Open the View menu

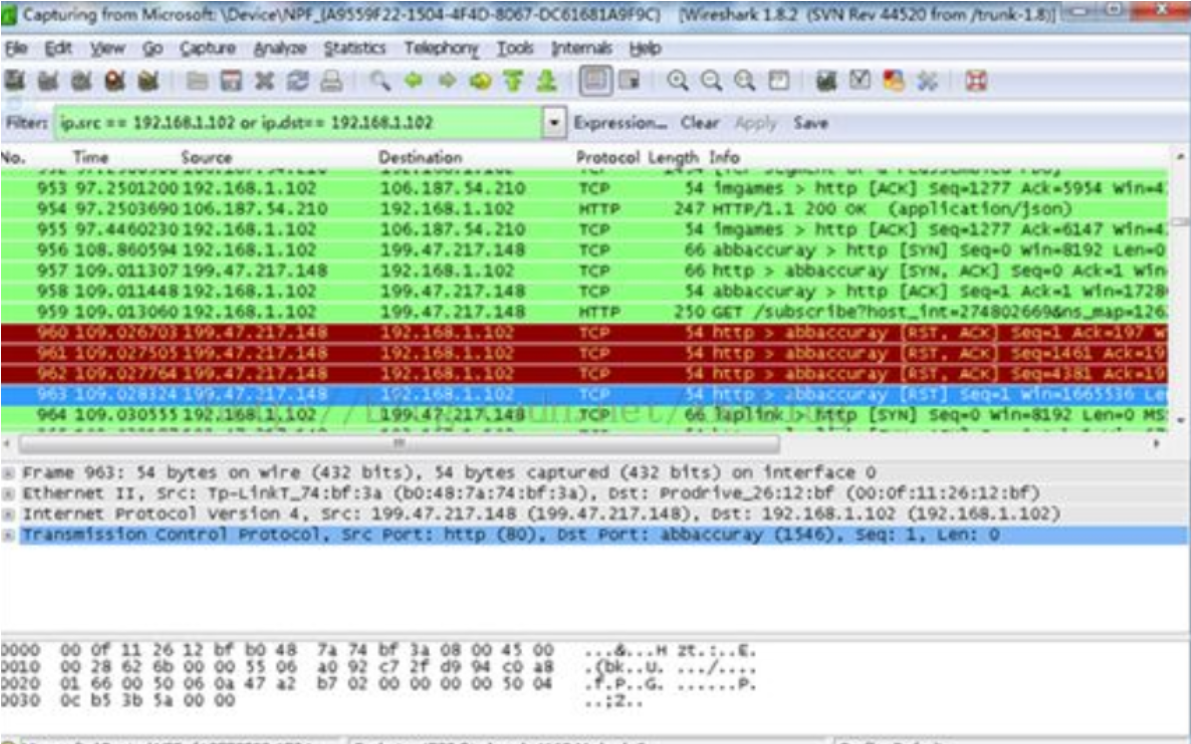[107, 49]
